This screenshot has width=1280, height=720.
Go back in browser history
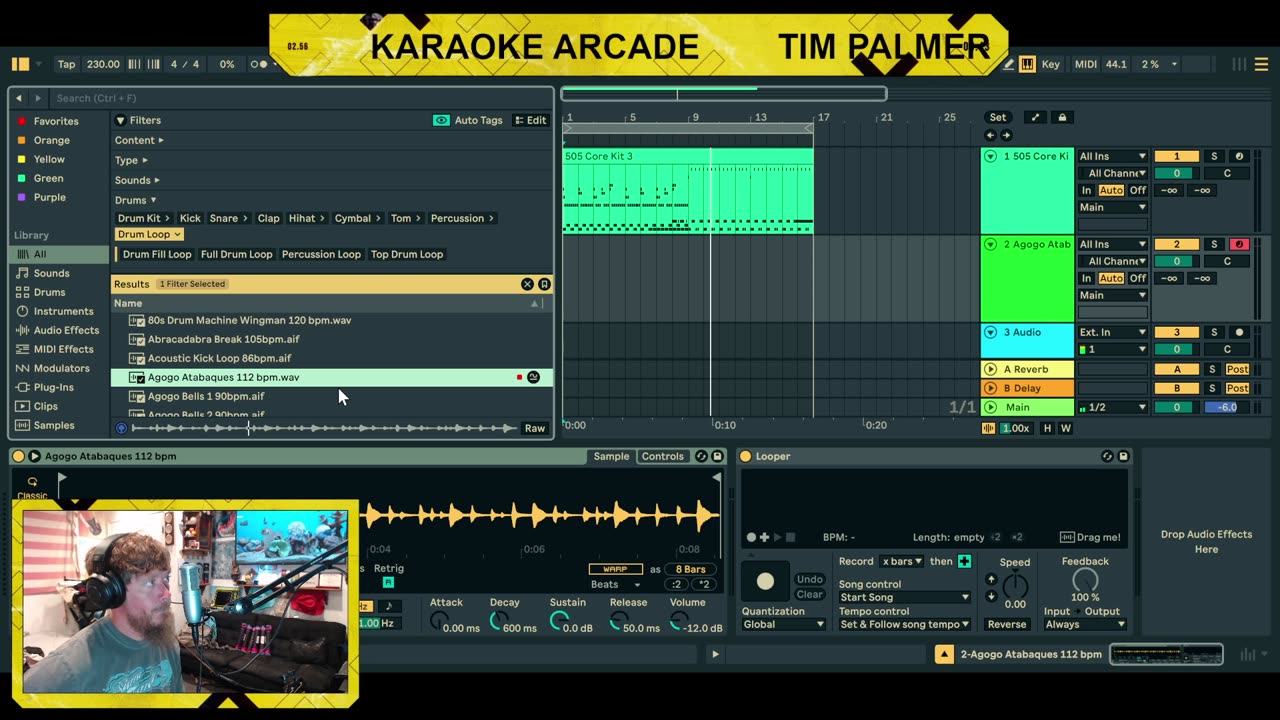tap(19, 98)
